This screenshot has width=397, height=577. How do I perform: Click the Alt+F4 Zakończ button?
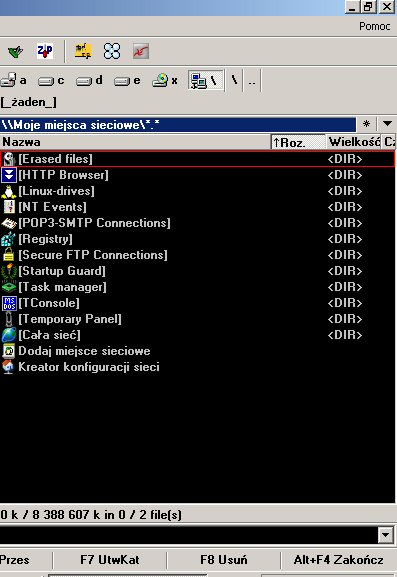click(338, 560)
